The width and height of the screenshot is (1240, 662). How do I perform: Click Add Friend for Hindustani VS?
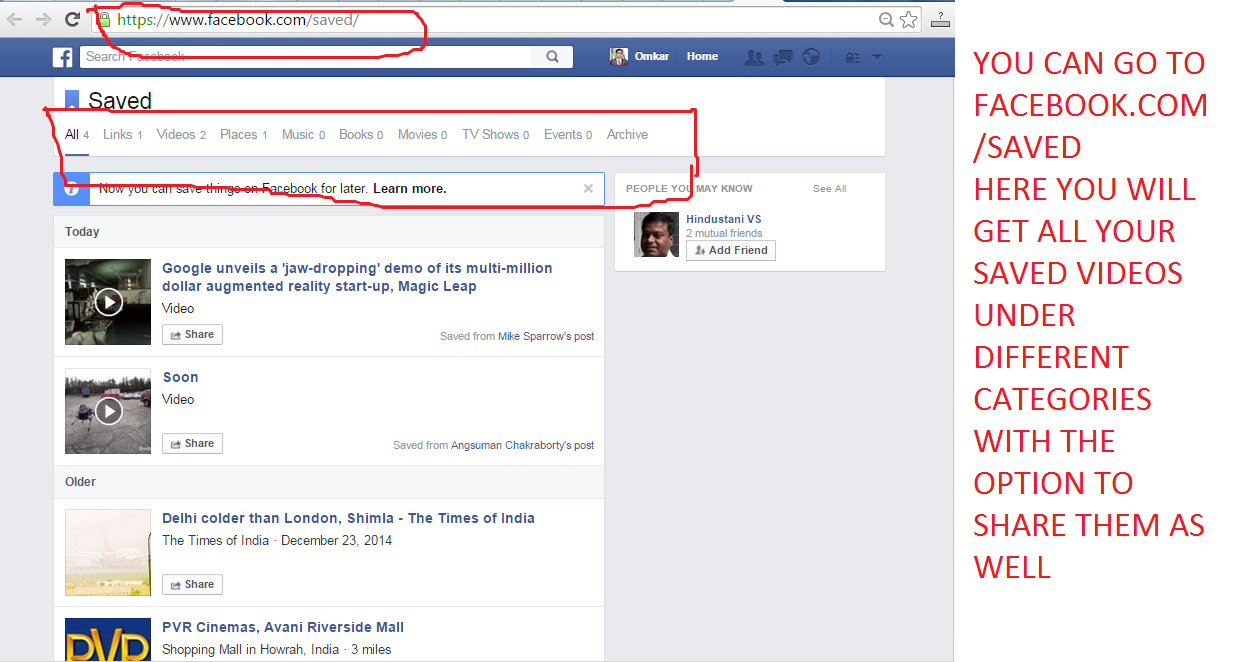(730, 250)
